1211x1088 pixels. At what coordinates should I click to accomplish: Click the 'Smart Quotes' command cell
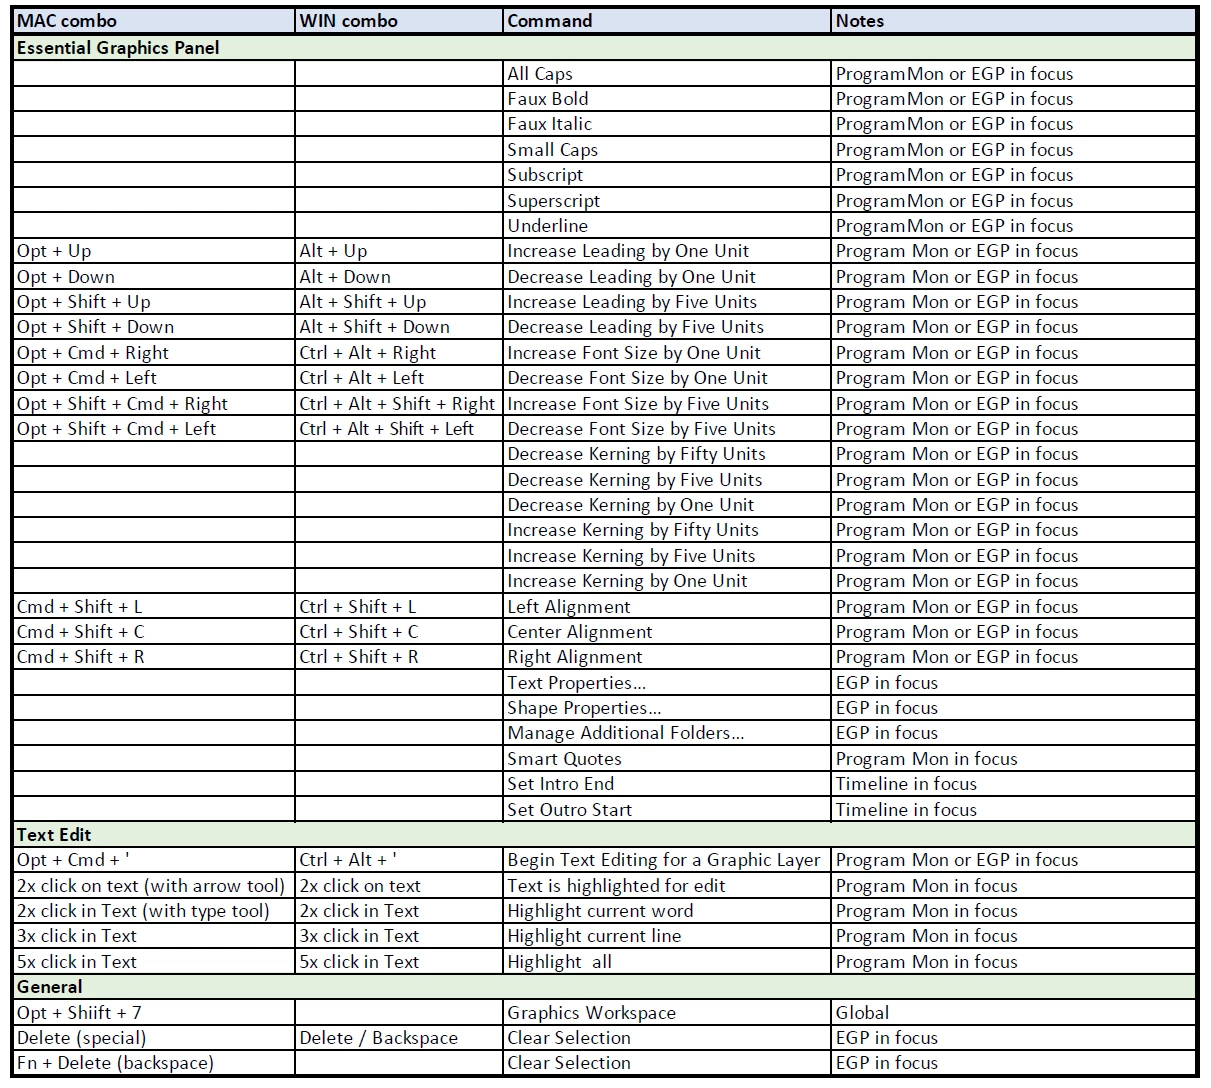point(667,759)
